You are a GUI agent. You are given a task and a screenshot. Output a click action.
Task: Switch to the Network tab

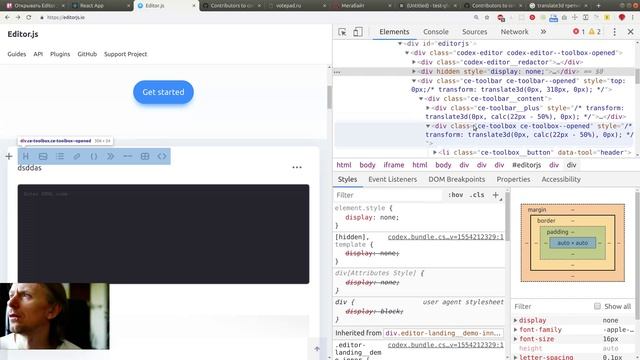514,32
